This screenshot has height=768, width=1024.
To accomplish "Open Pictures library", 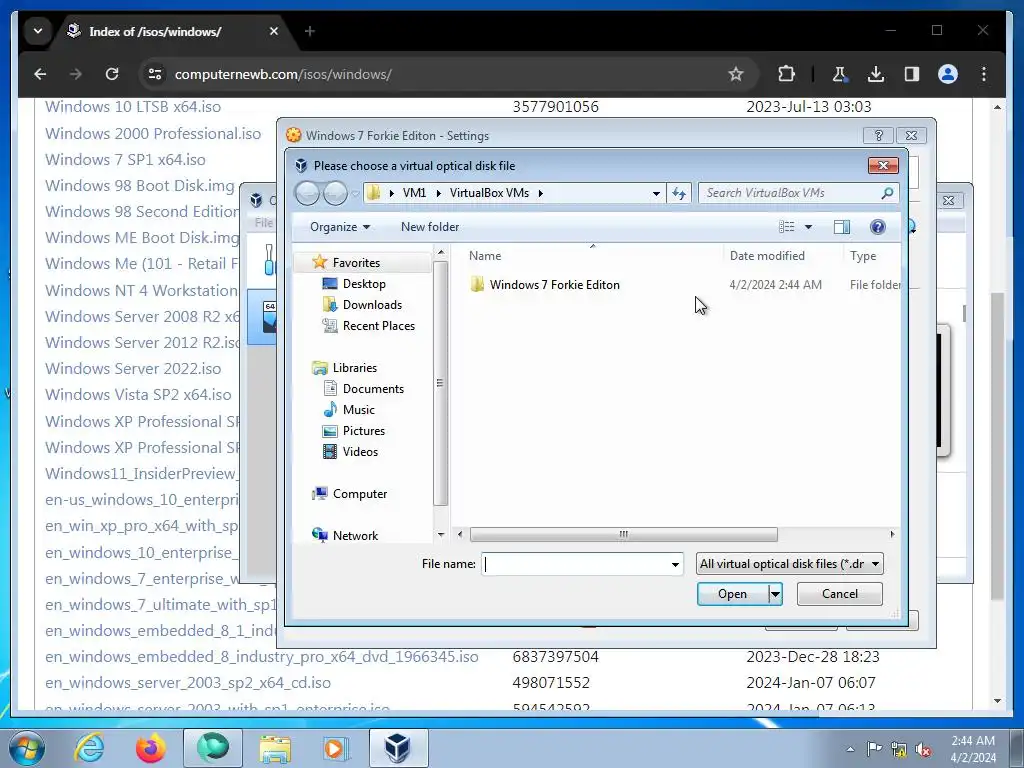I will tap(364, 431).
